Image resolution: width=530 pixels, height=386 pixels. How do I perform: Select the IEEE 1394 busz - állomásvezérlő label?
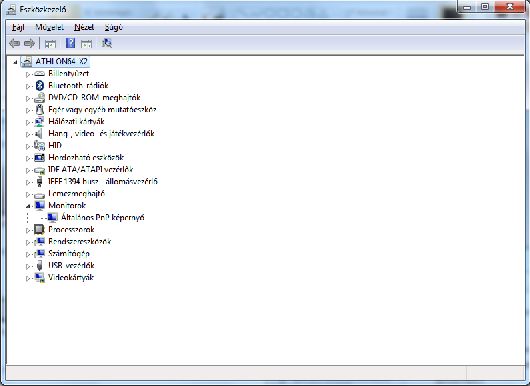click(x=103, y=182)
